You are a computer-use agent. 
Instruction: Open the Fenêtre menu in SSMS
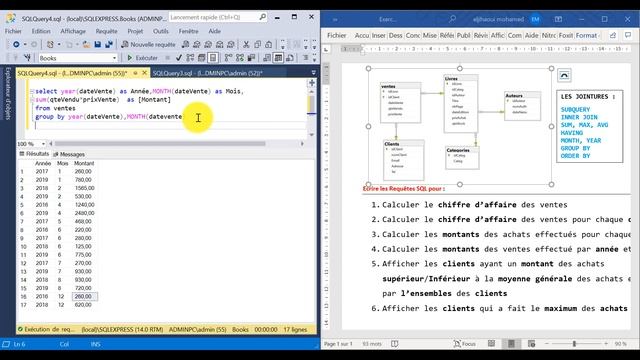pos(189,31)
